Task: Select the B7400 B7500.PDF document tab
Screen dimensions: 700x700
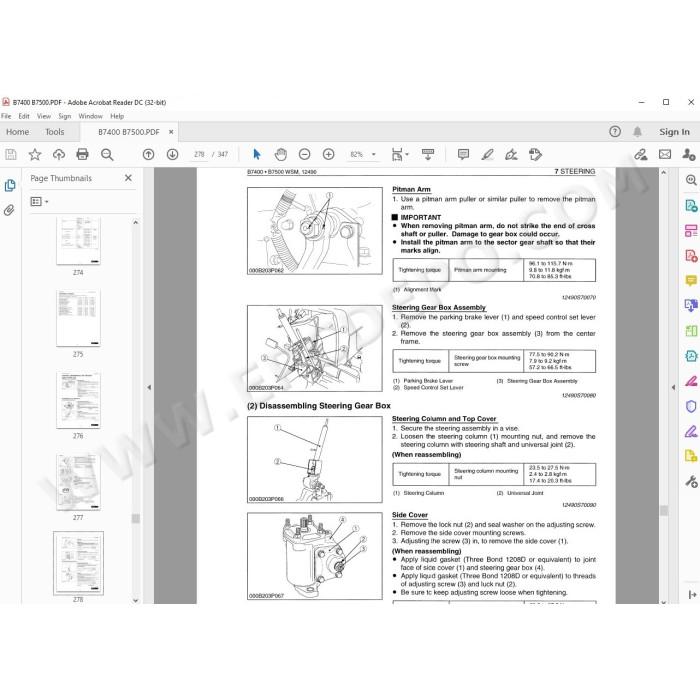Action: point(129,132)
